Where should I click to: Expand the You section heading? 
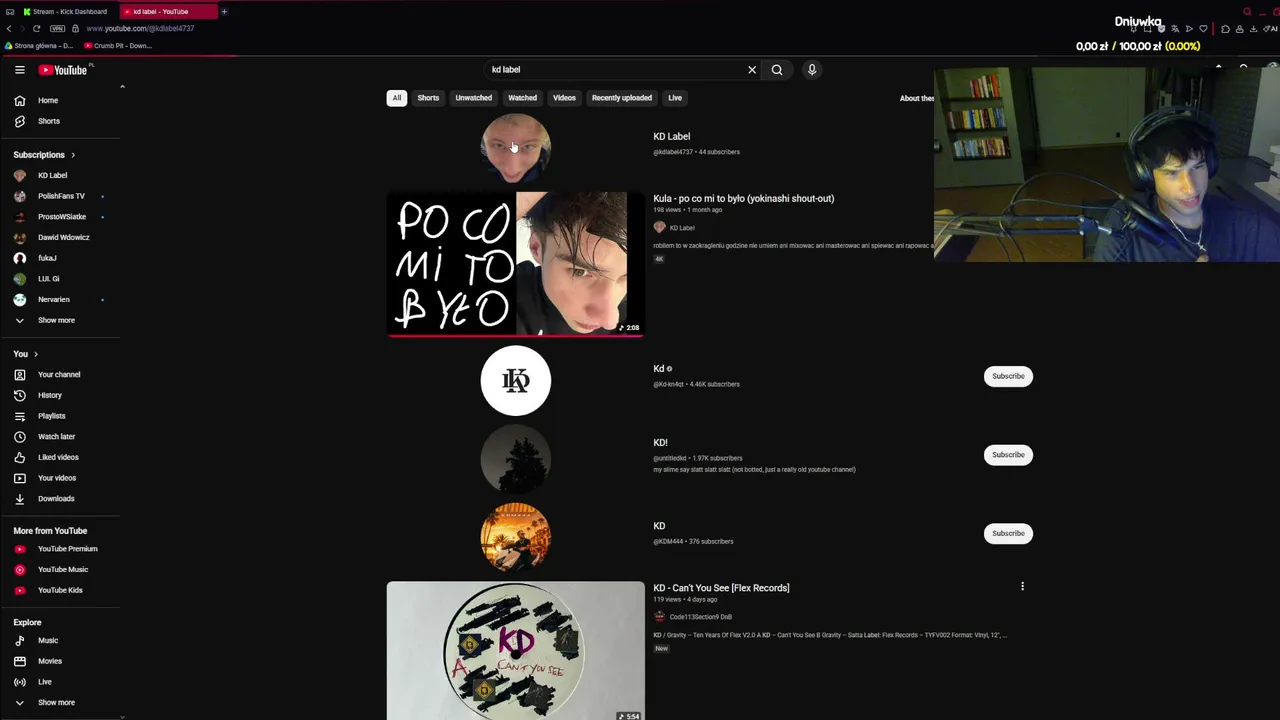pyautogui.click(x=26, y=354)
